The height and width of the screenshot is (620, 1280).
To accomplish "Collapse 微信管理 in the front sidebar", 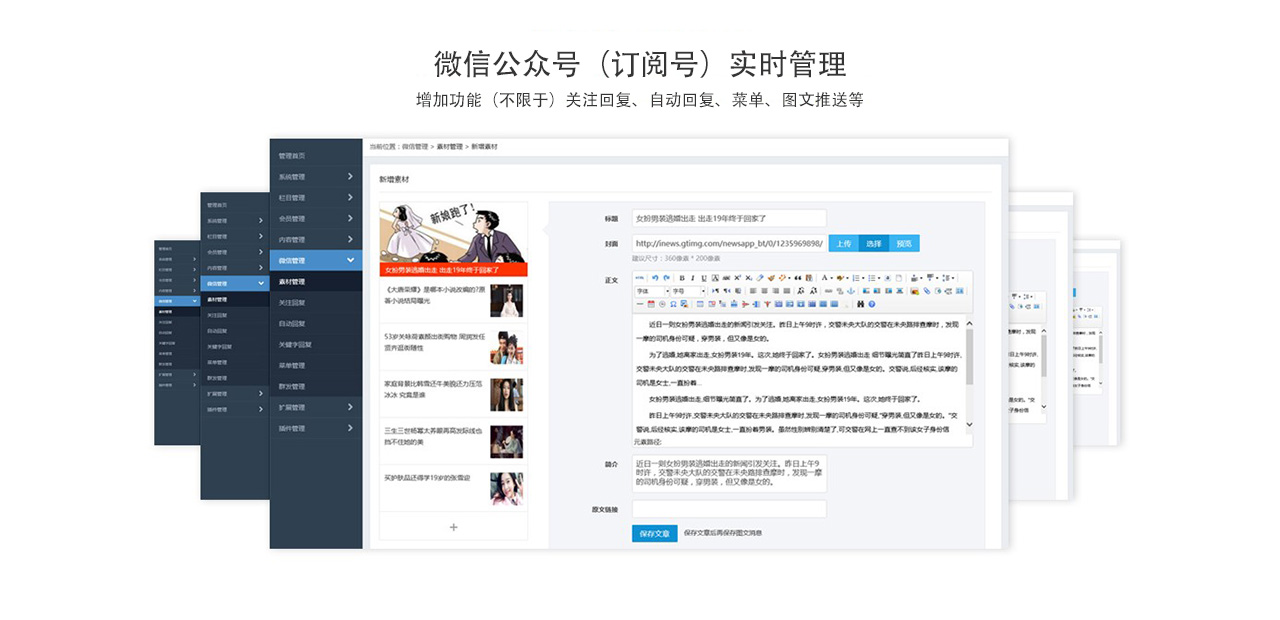I will [316, 261].
